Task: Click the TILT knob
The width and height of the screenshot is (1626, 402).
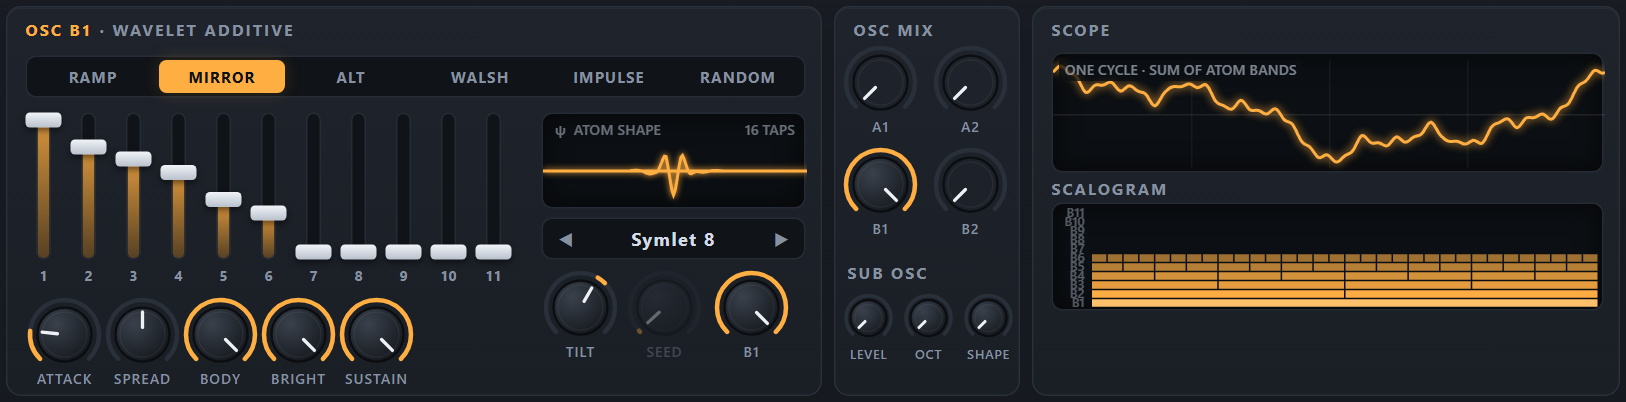Action: pyautogui.click(x=580, y=307)
